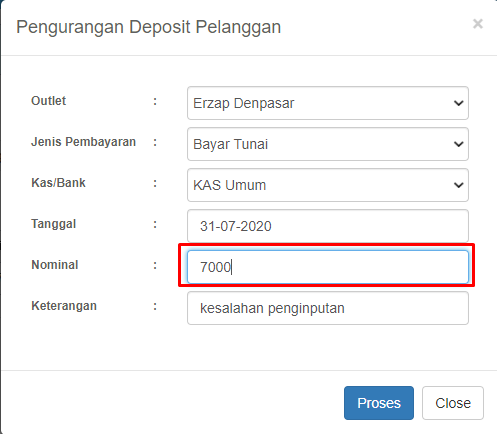
Task: Open the Kas/Bank selection list
Action: pos(328,185)
